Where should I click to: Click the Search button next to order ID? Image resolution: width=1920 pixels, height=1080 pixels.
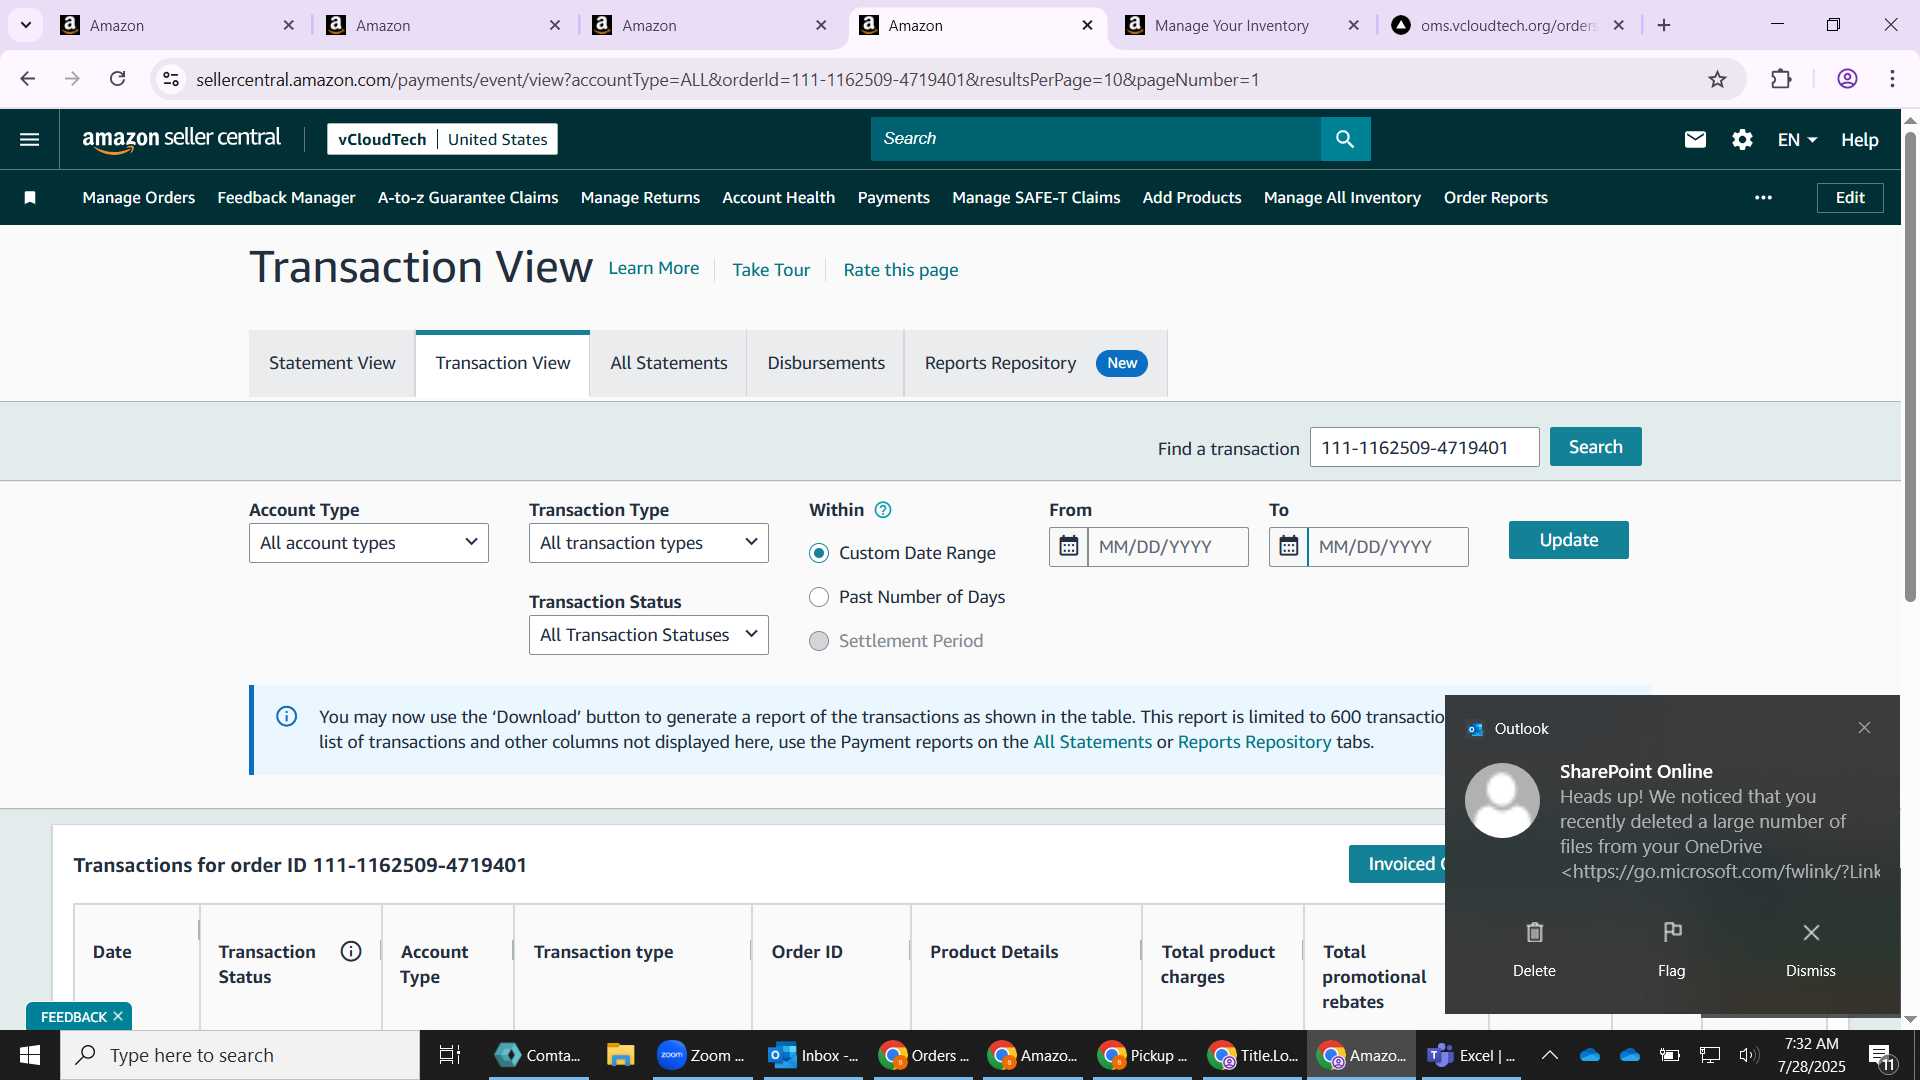pos(1595,447)
